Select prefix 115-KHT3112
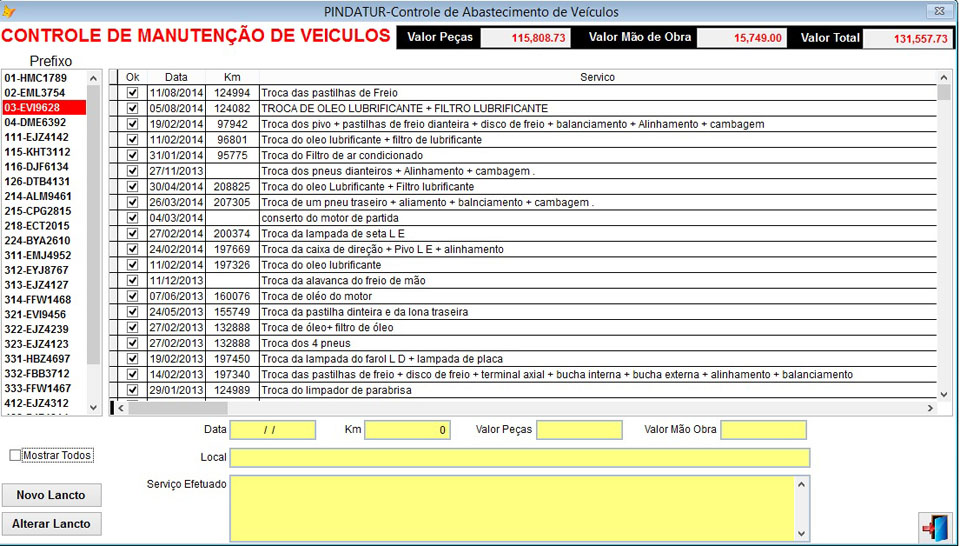 pyautogui.click(x=44, y=152)
